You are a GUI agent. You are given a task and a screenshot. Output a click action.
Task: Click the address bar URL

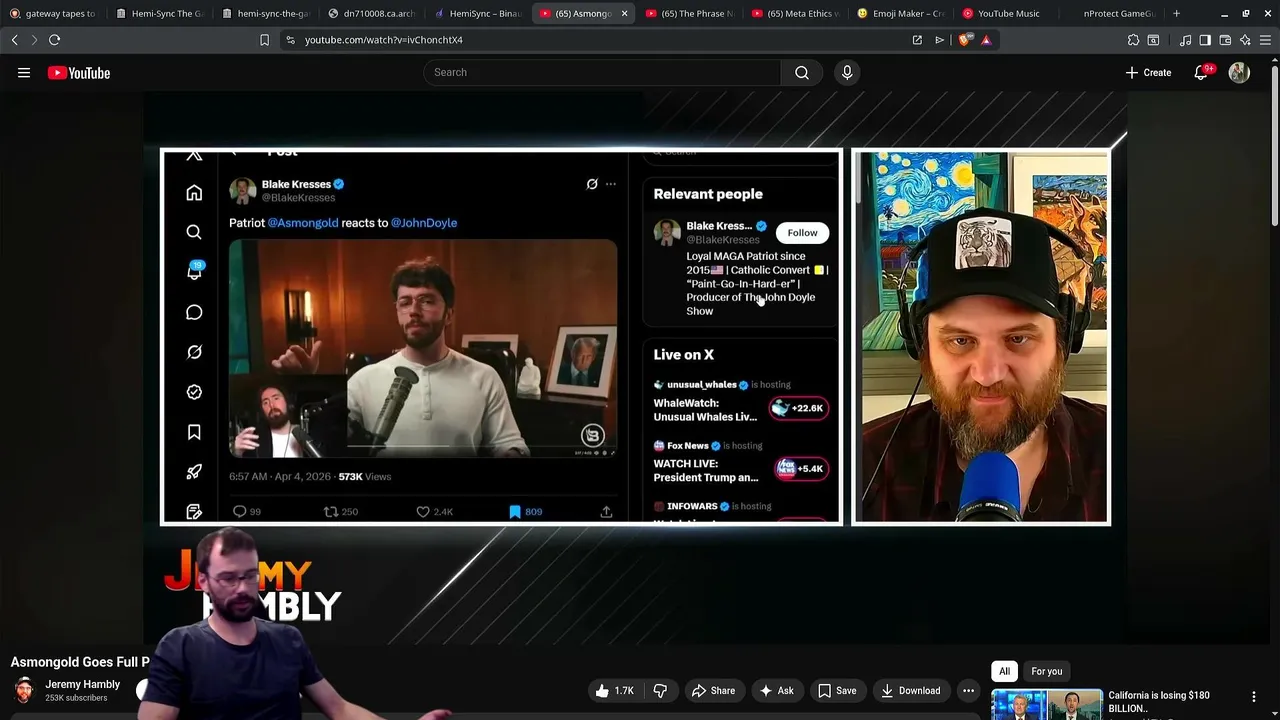tap(384, 40)
